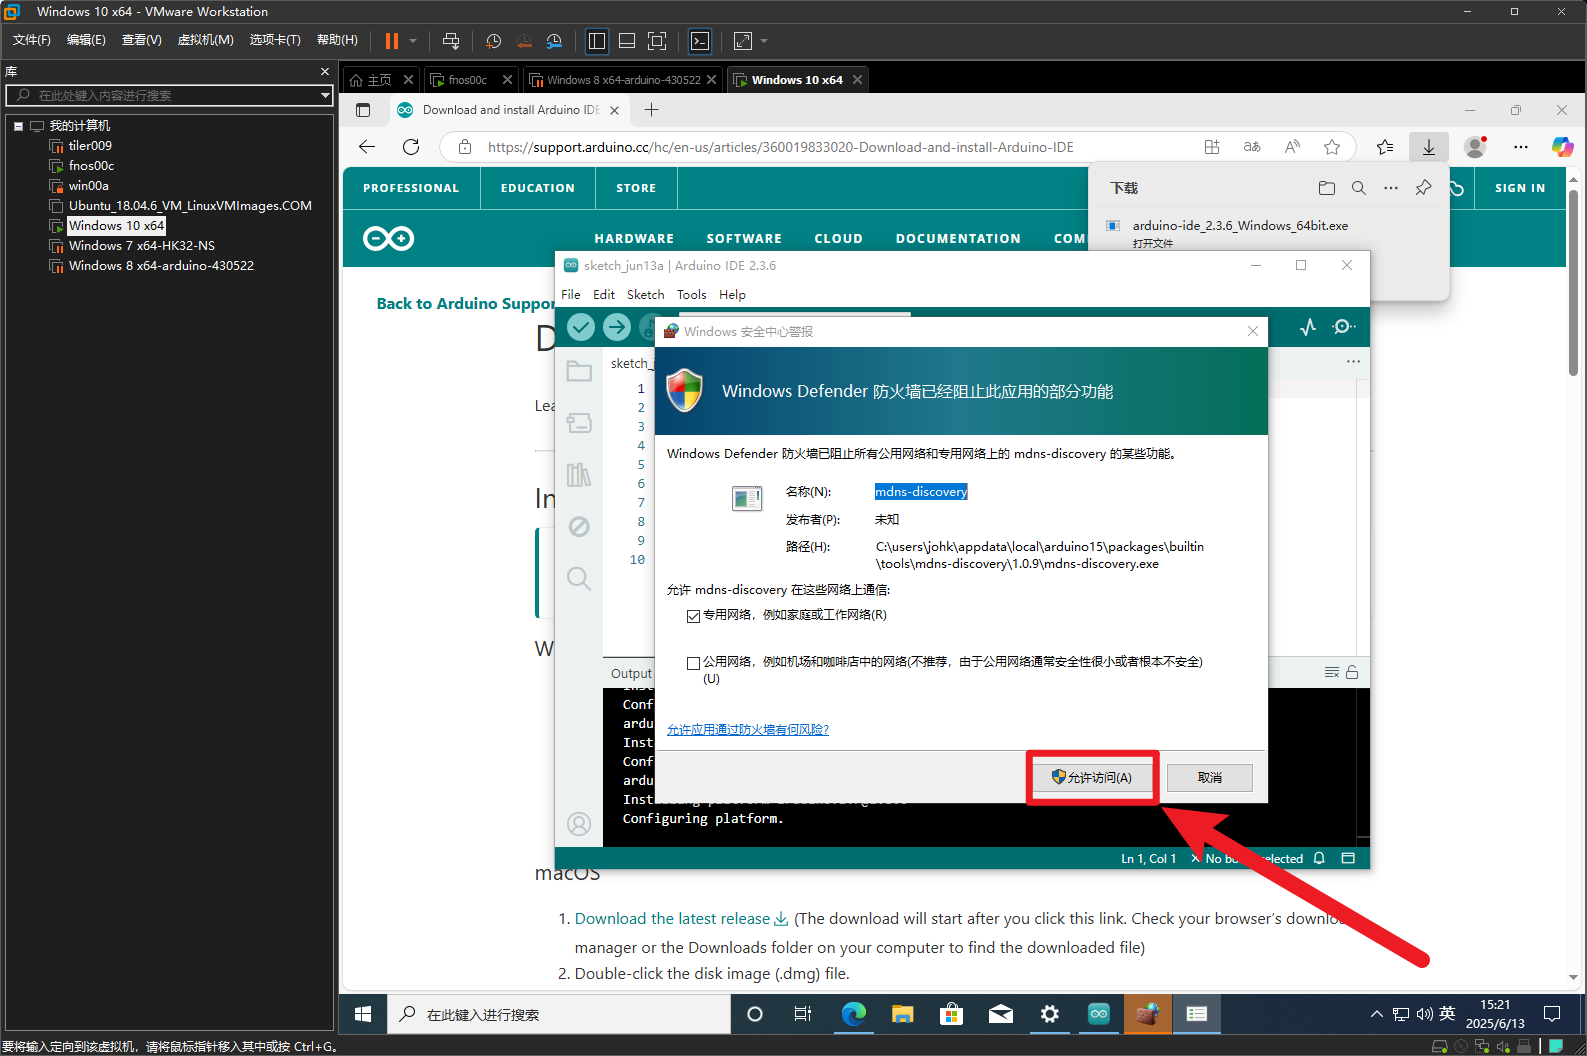Open the VMware 虚拟机(M) menu
Image resolution: width=1587 pixels, height=1056 pixels.
(205, 40)
